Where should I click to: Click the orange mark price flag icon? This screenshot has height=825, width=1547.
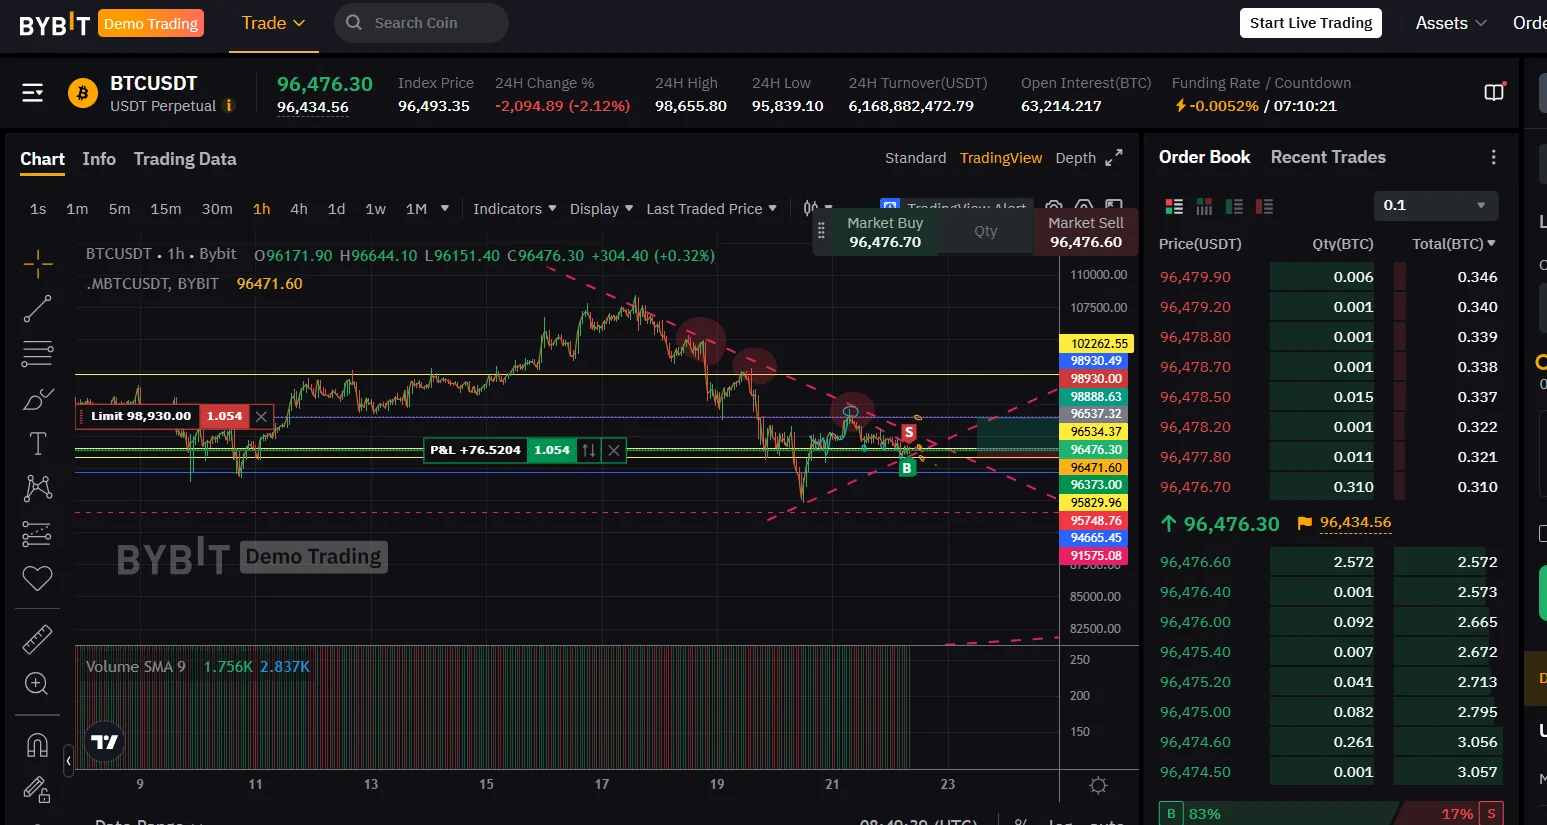tap(1304, 523)
